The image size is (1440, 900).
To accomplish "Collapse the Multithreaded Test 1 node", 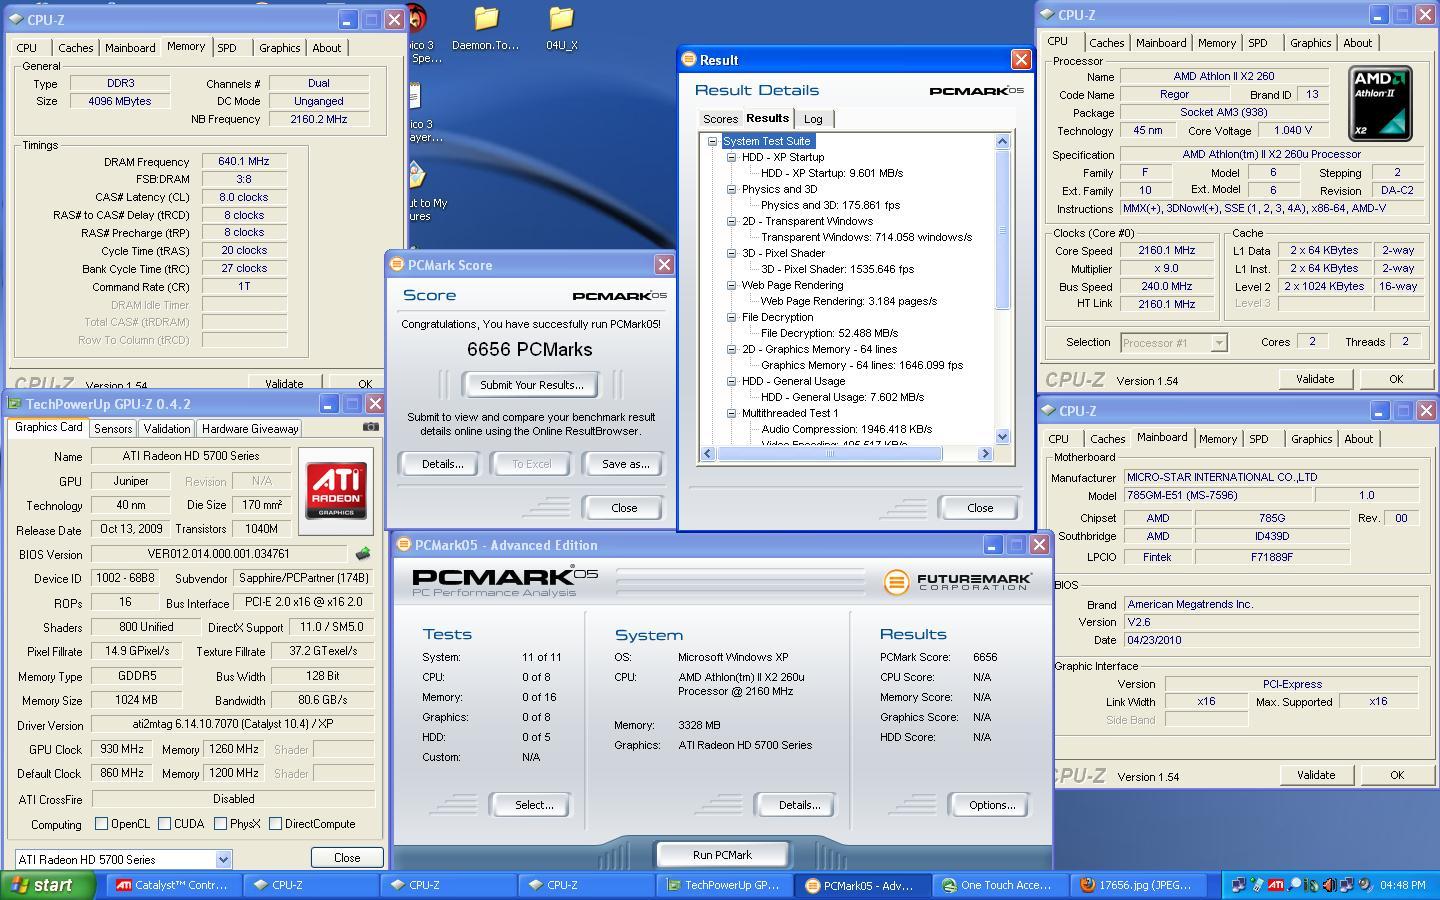I will pos(731,413).
